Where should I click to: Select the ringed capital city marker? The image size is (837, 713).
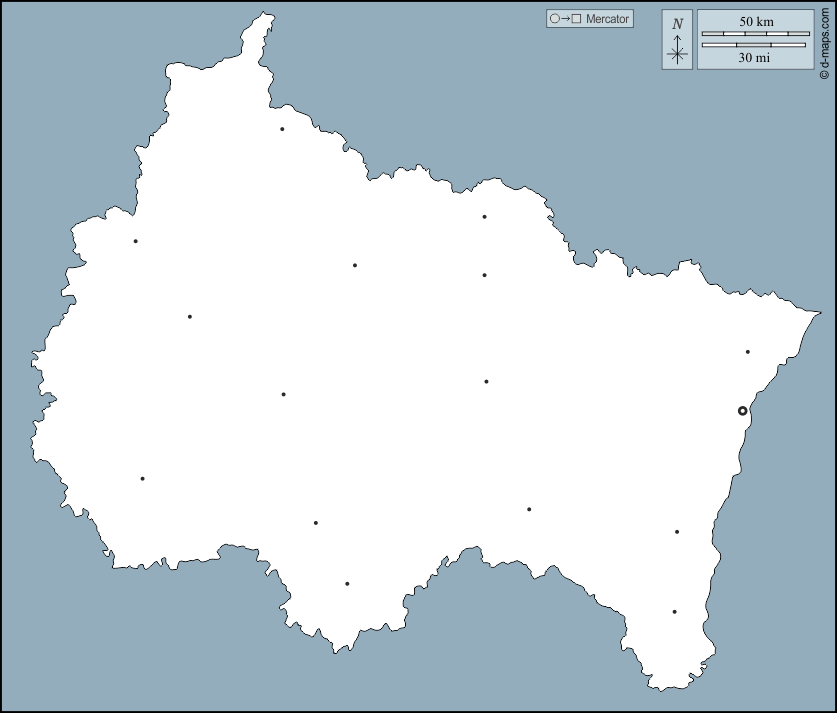coord(742,411)
